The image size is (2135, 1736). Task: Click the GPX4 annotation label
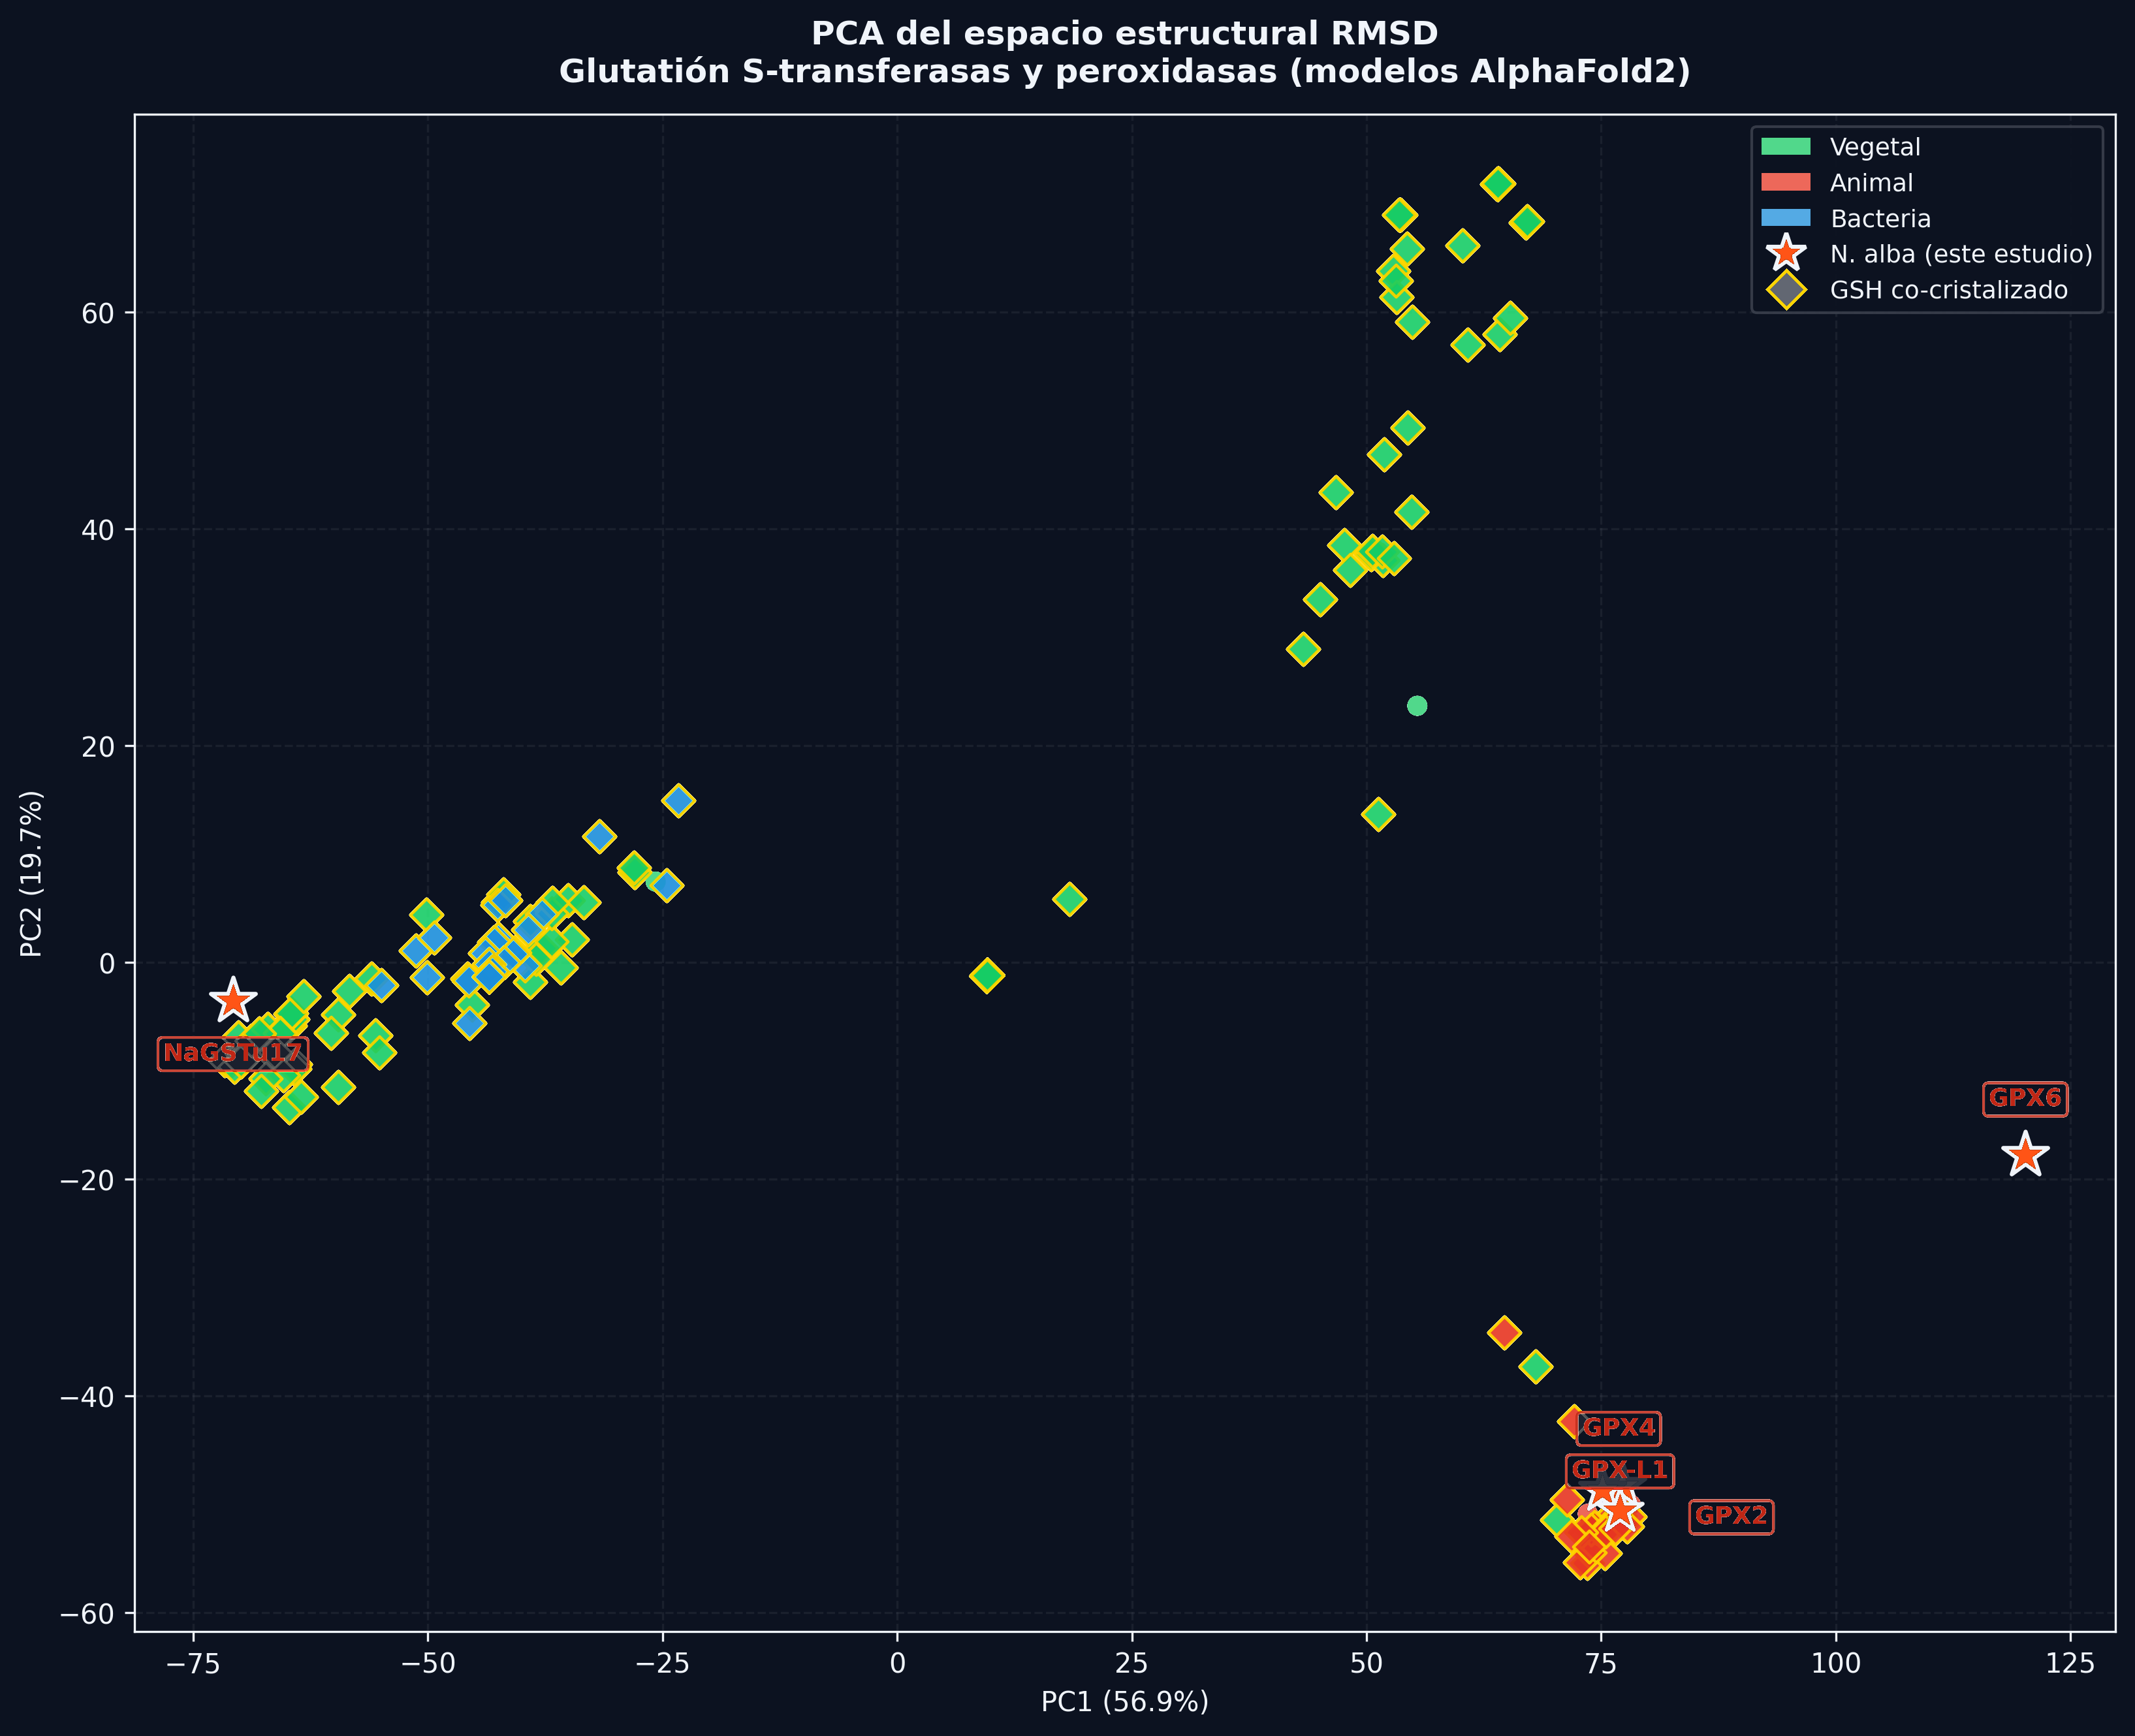(x=1619, y=1427)
